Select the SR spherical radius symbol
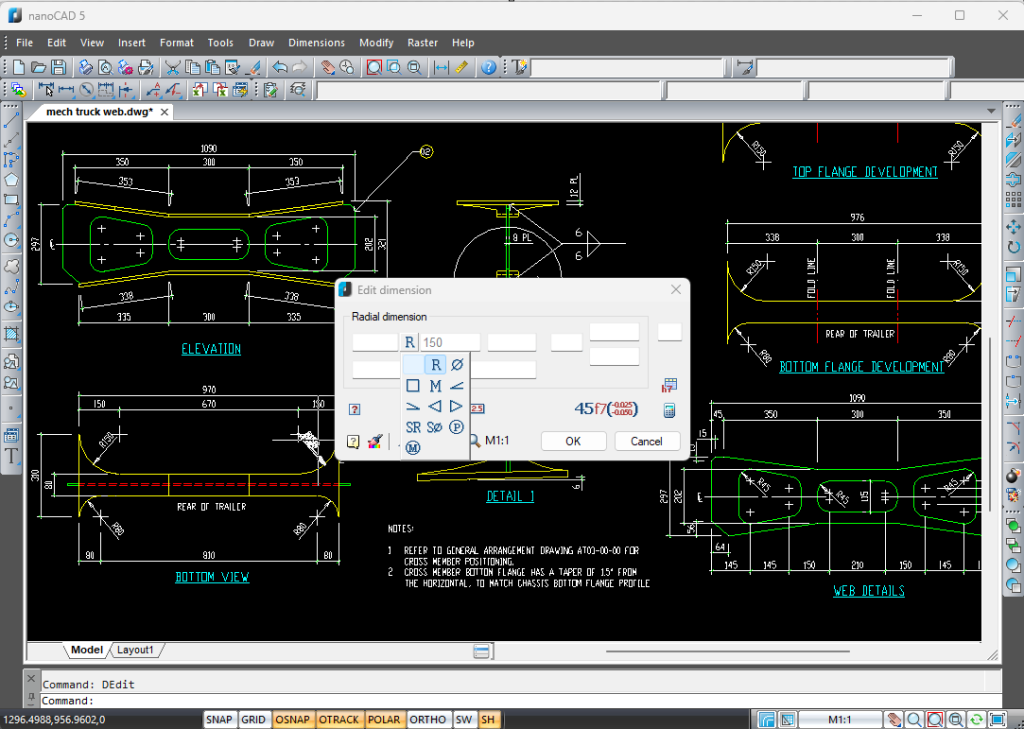The height and width of the screenshot is (729, 1024). [x=413, y=427]
